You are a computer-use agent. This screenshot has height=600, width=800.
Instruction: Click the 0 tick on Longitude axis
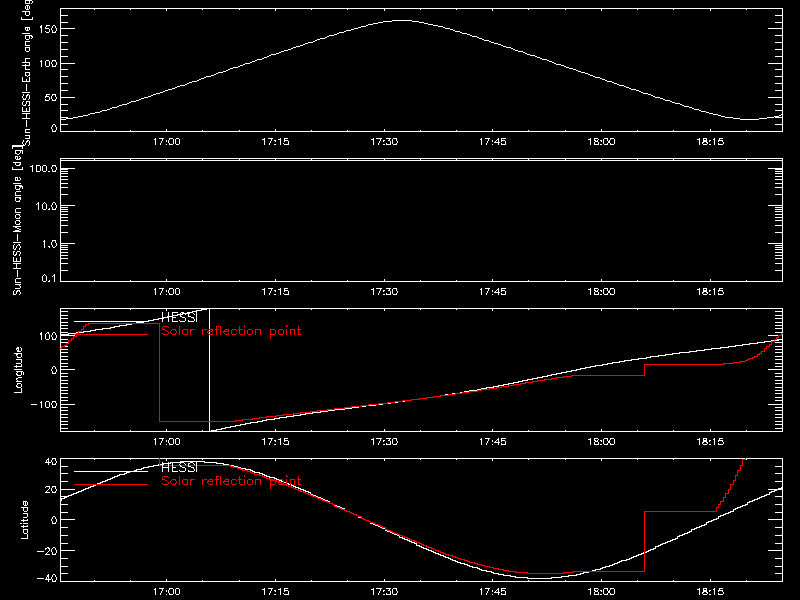54,370
